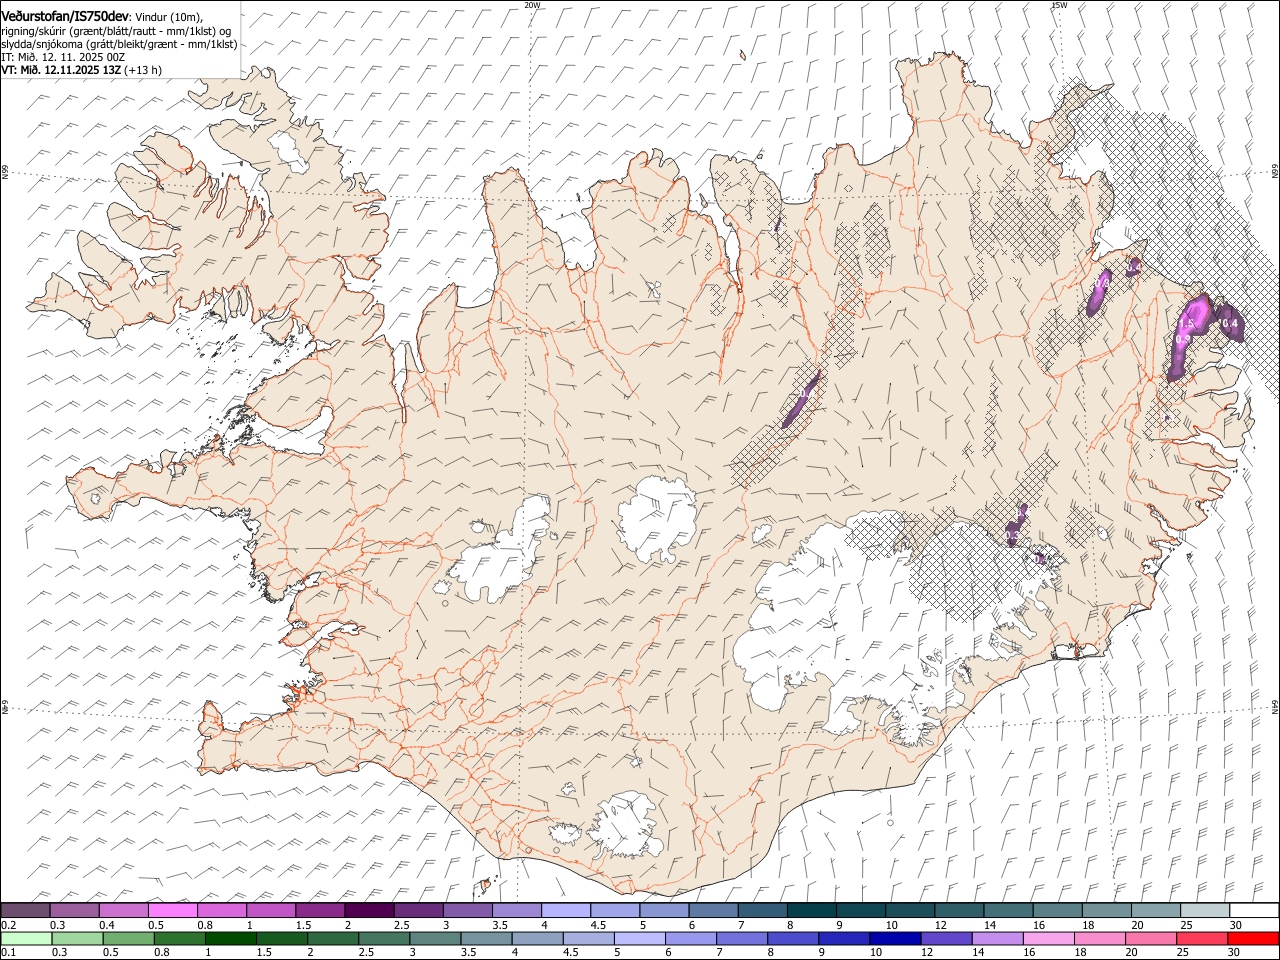Click the 'VT: Mið. 12.11.2025 13Z' valid time
1280x960 pixels.
click(x=61, y=70)
